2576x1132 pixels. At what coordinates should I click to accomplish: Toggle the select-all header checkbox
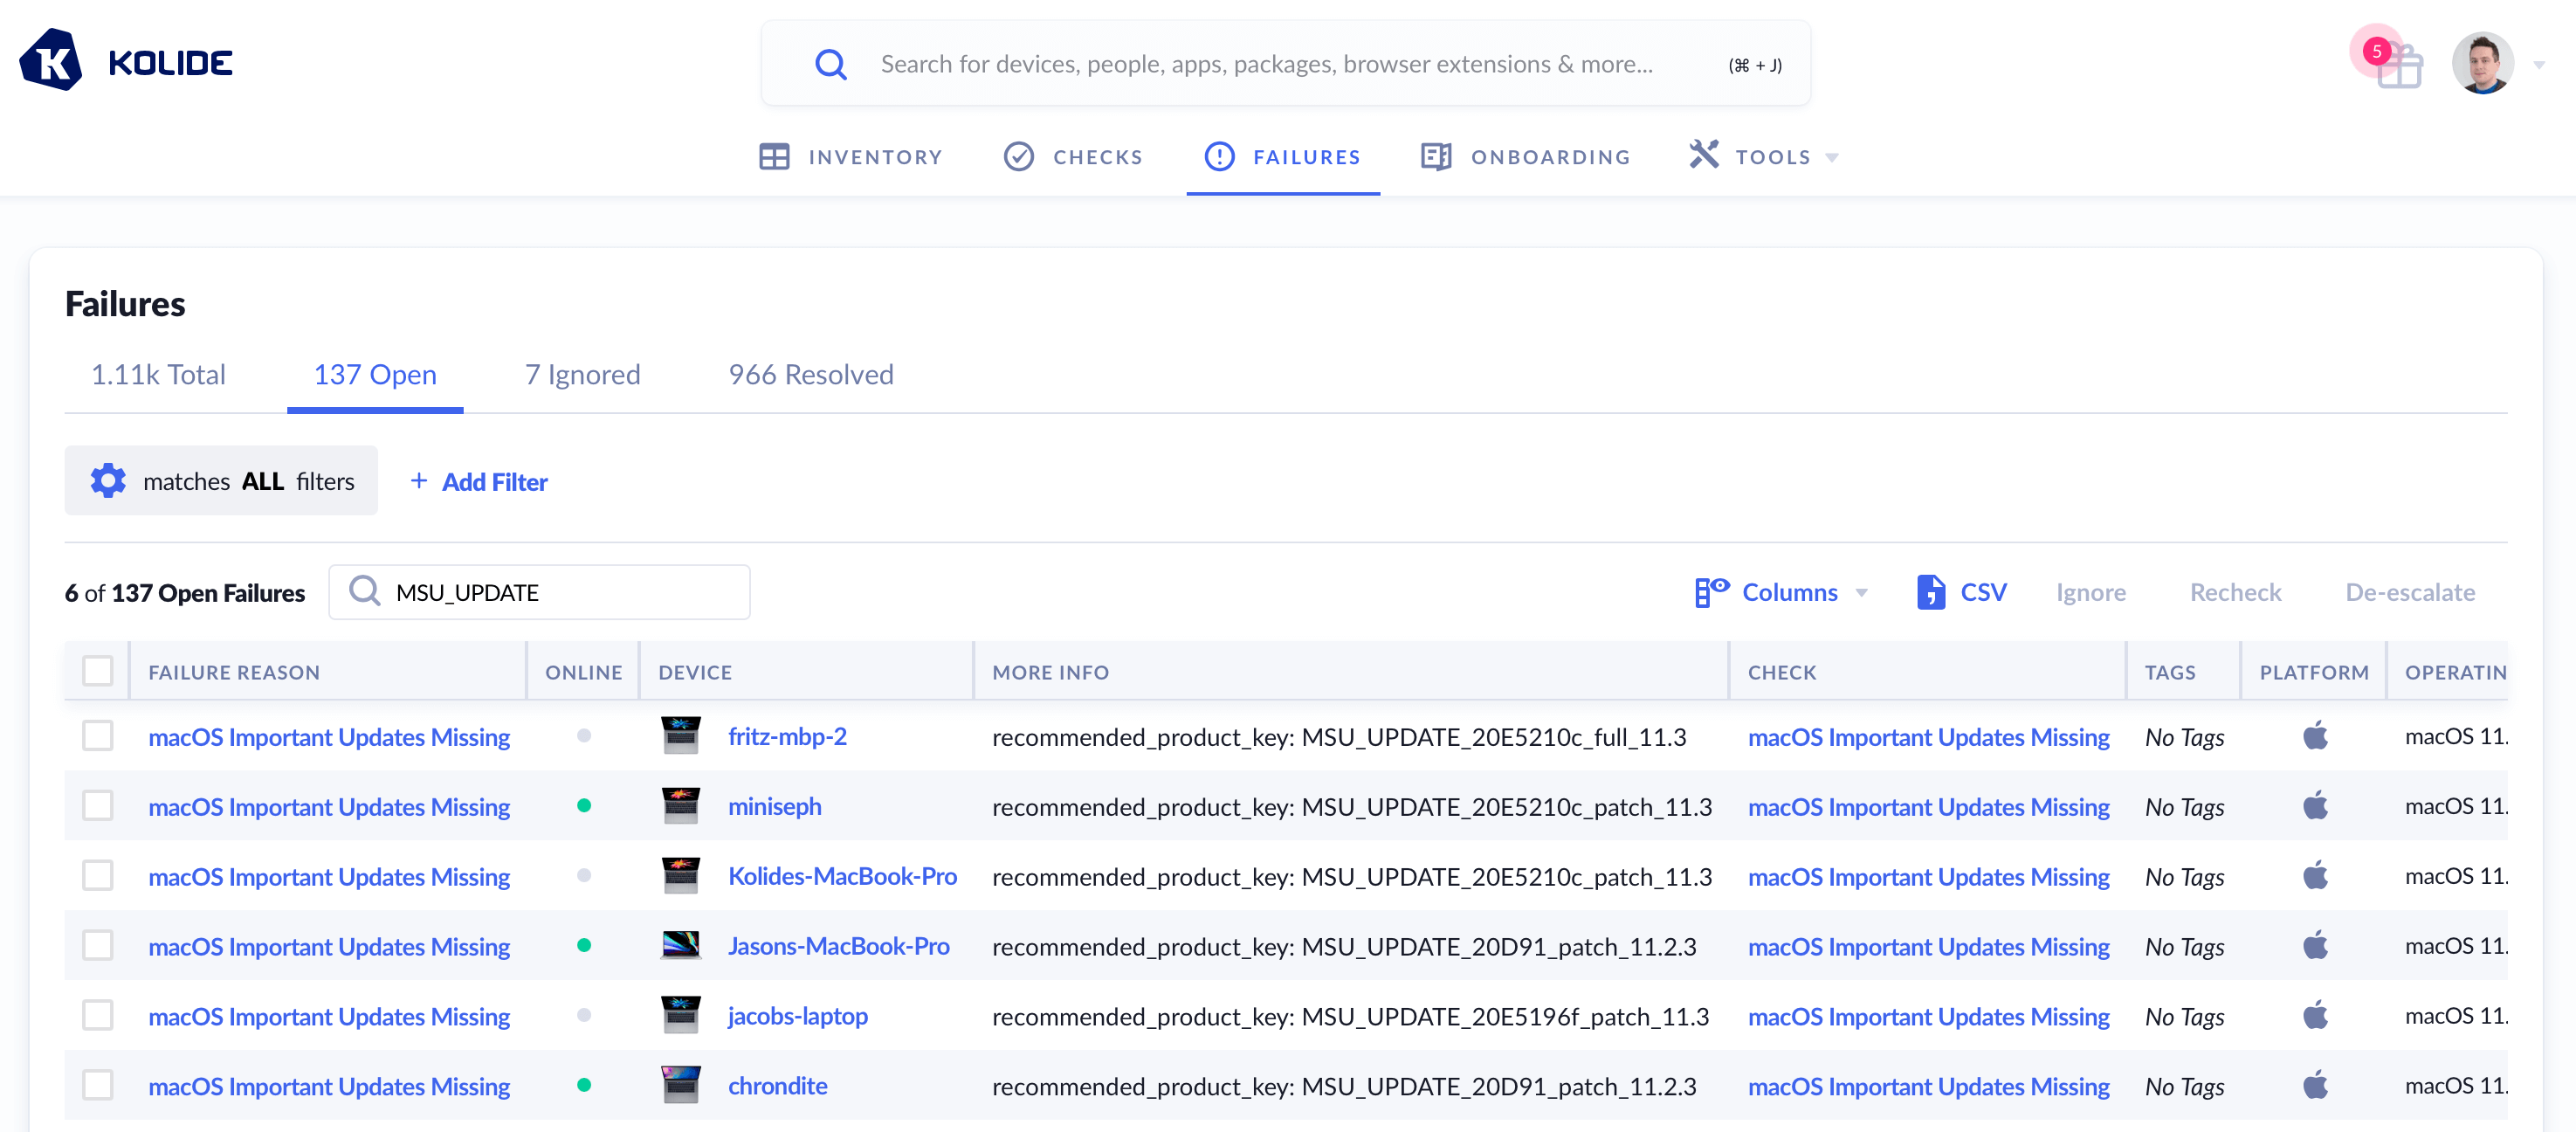click(x=98, y=671)
